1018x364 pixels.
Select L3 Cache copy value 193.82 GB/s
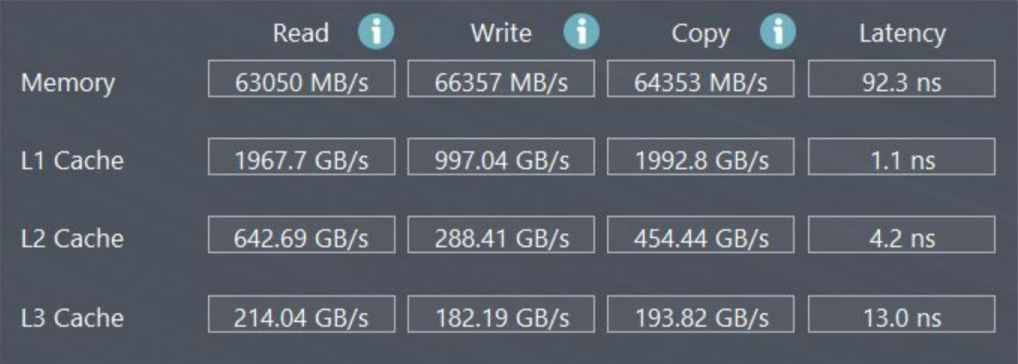[700, 314]
